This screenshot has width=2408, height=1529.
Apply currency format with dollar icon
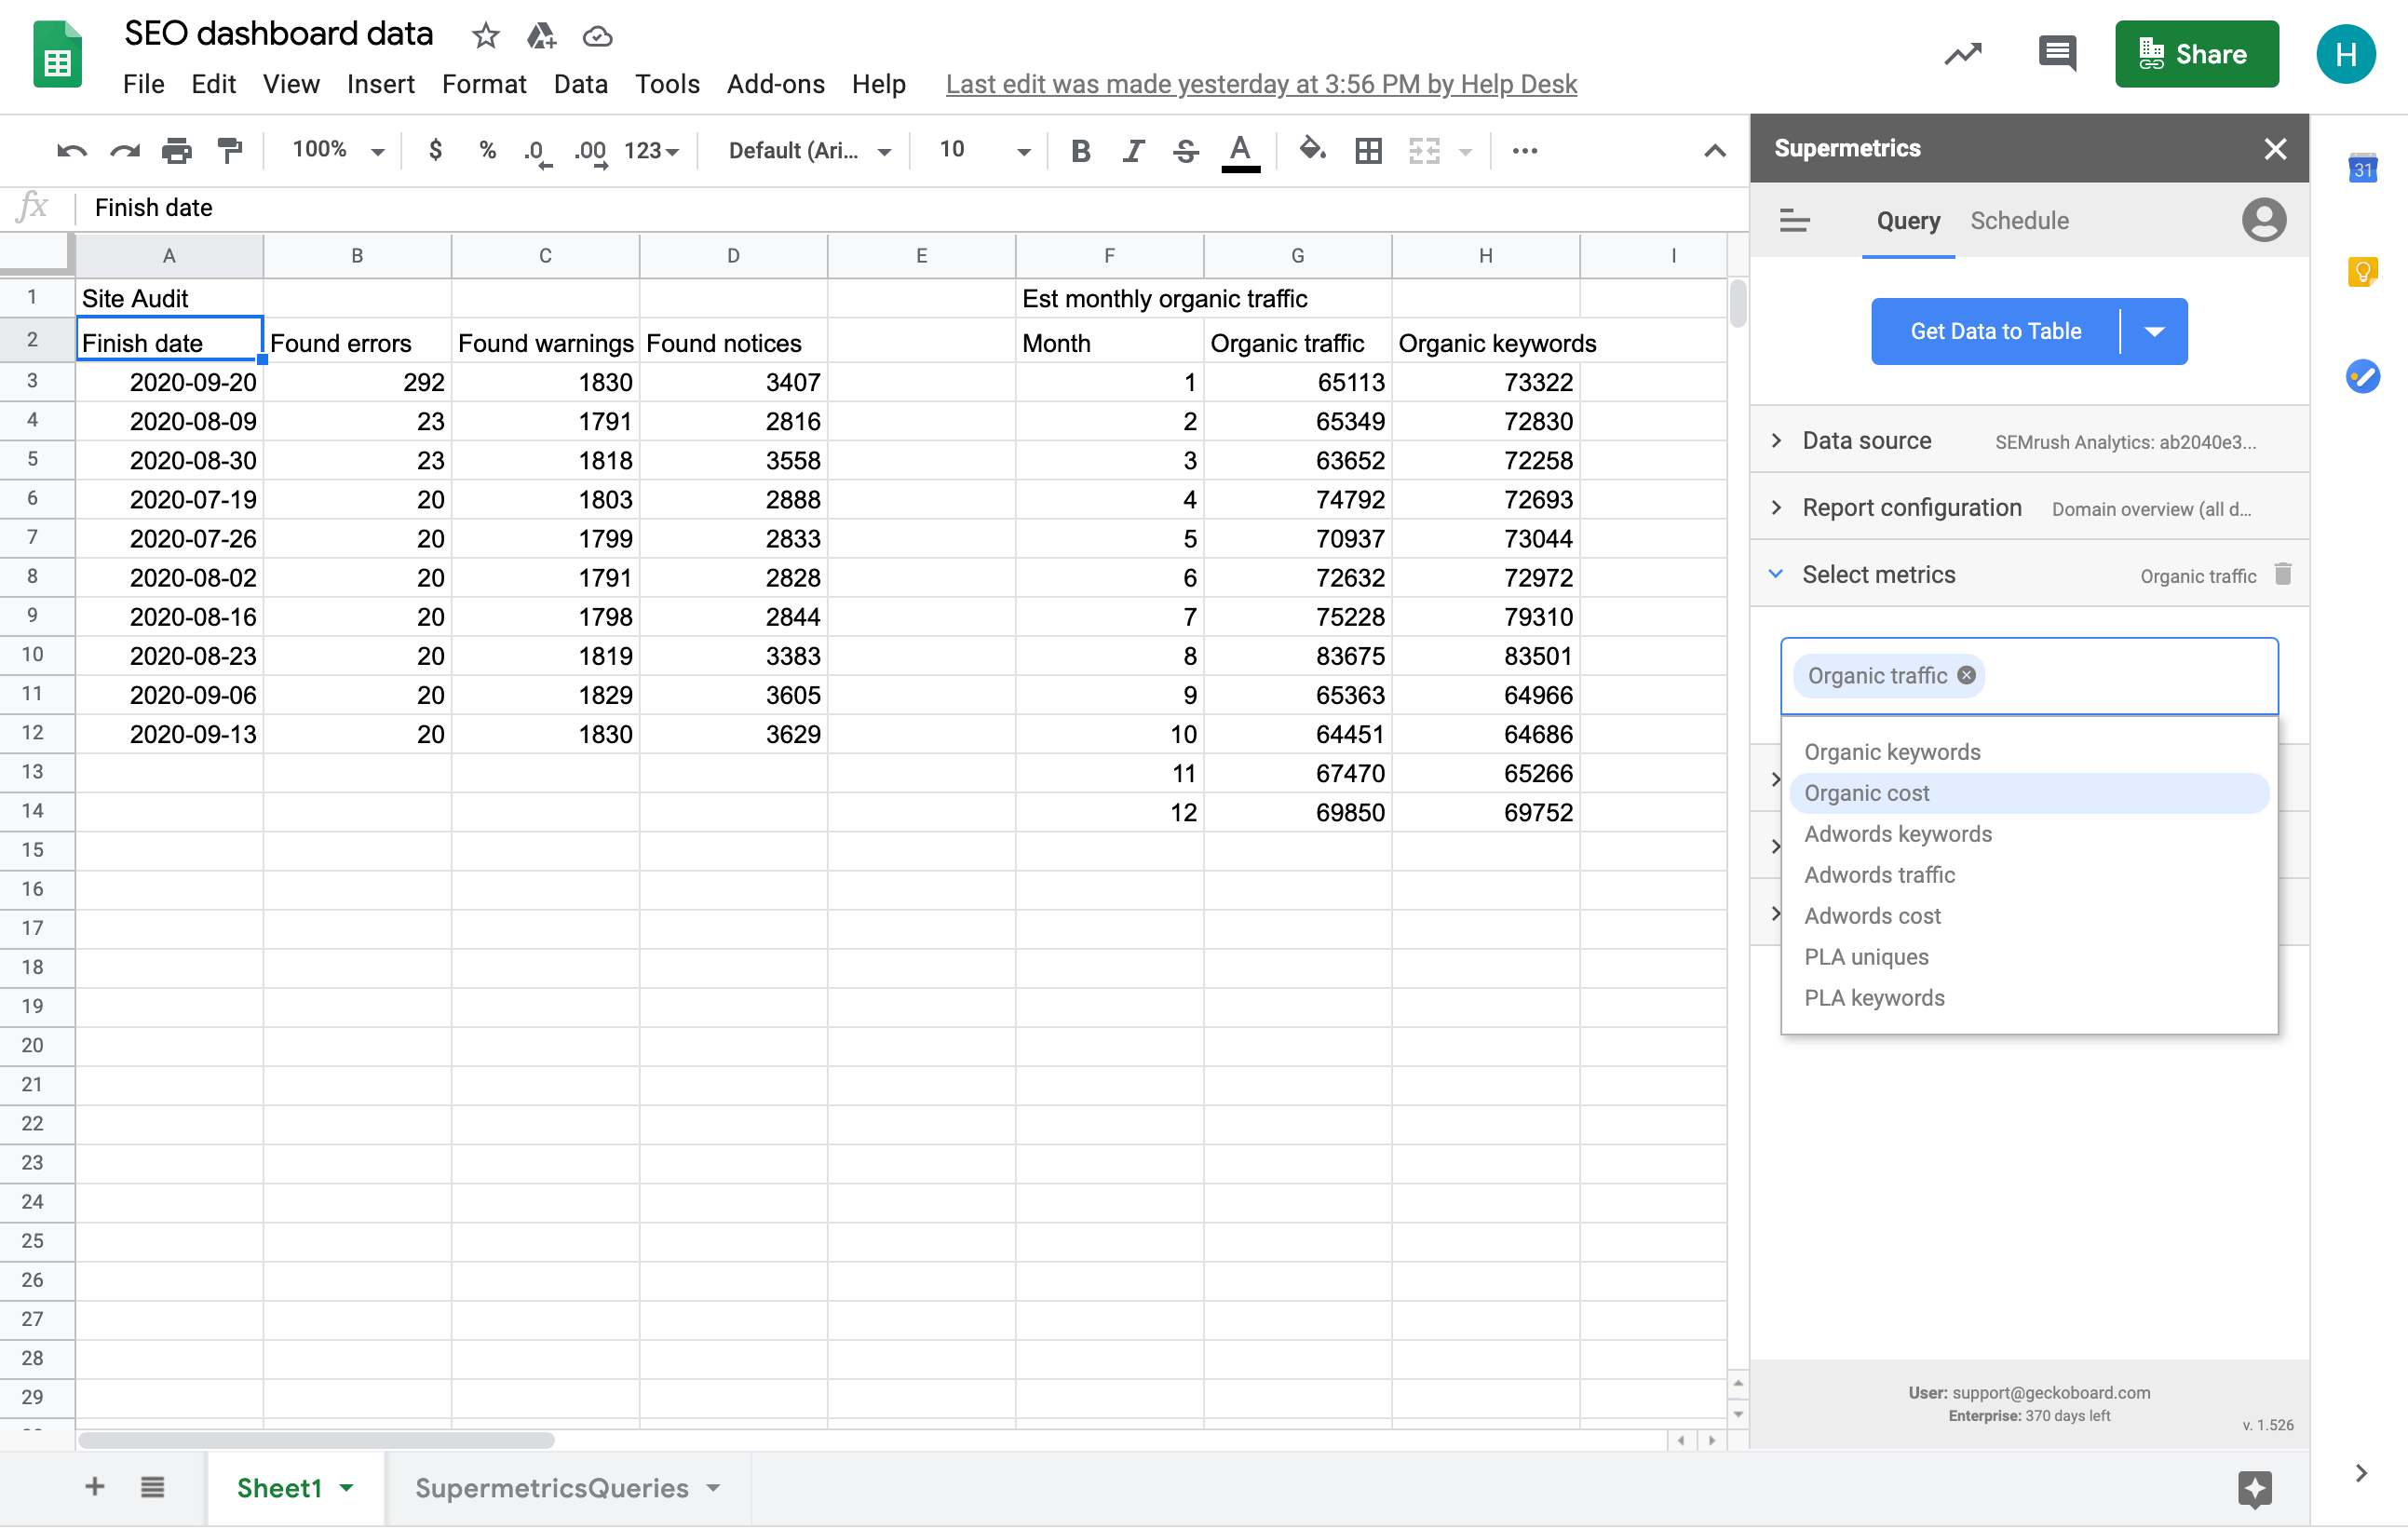[x=435, y=150]
